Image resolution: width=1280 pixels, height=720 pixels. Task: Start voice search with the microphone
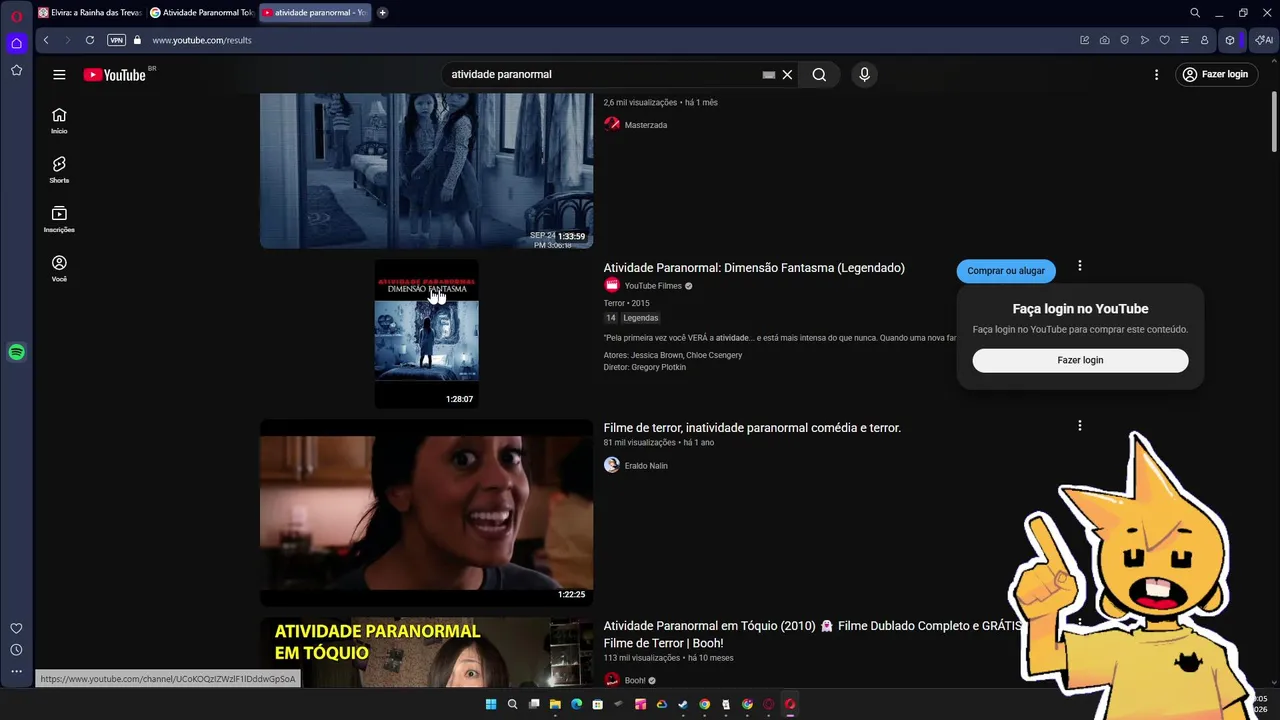point(865,75)
